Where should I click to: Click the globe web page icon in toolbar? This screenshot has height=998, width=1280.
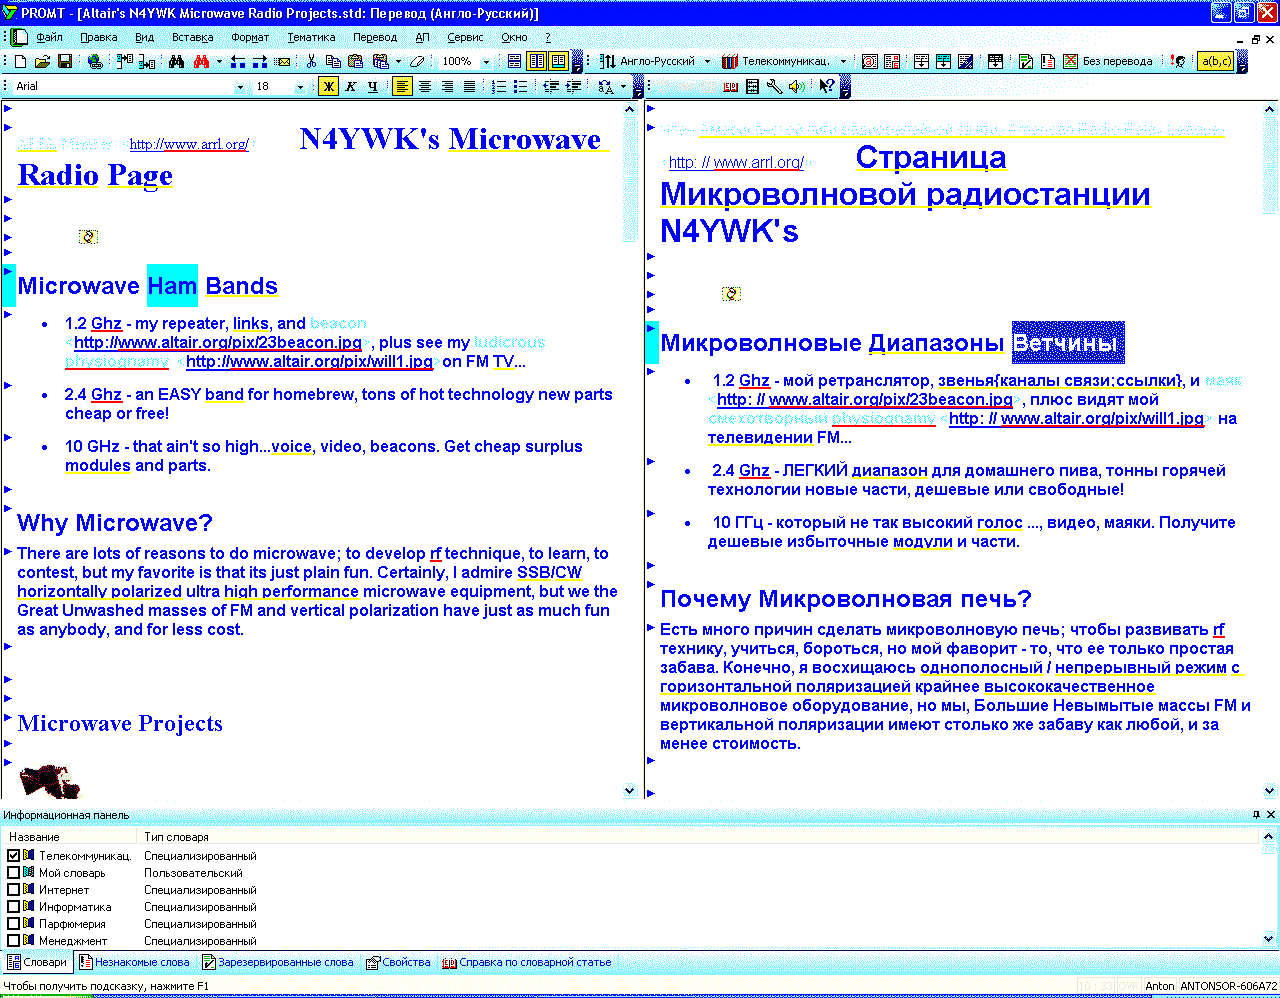coord(94,61)
